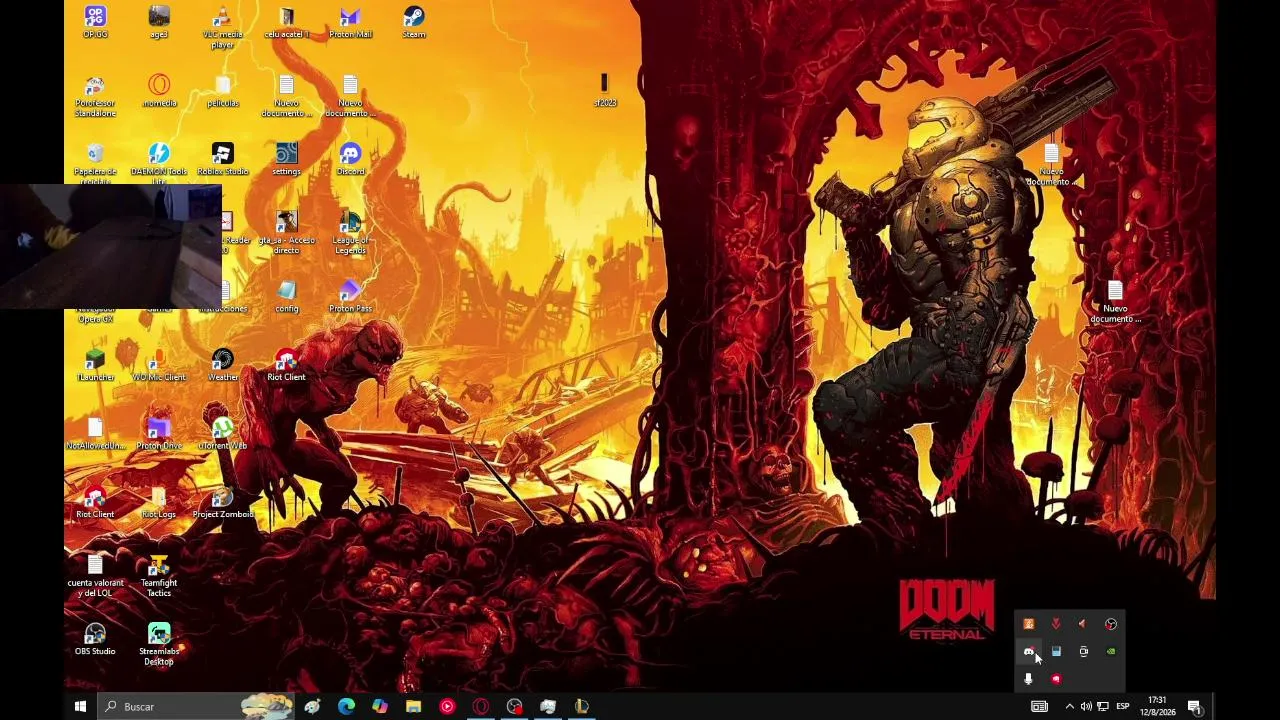This screenshot has width=1280, height=720.
Task: Collapse the hidden icons tray chevron
Action: 1069,706
